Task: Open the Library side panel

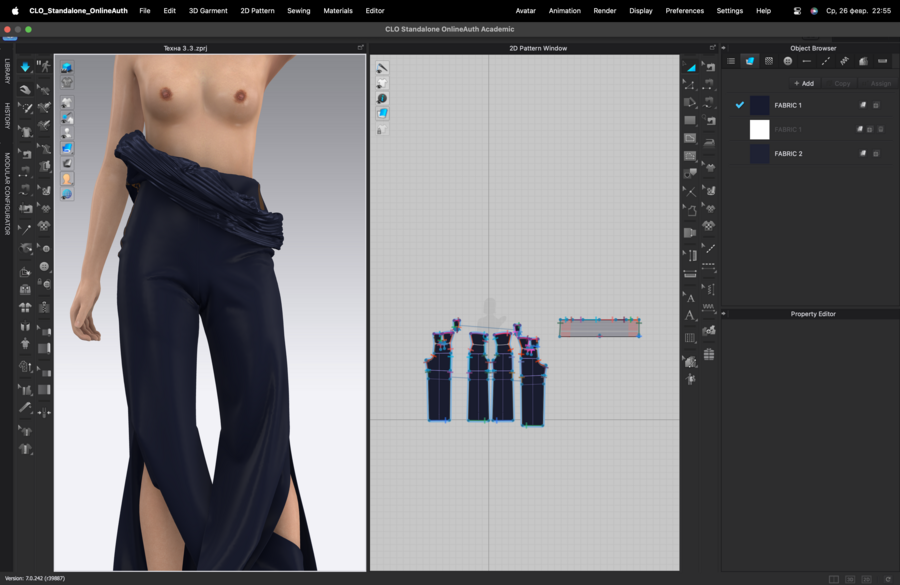Action: (x=7, y=71)
